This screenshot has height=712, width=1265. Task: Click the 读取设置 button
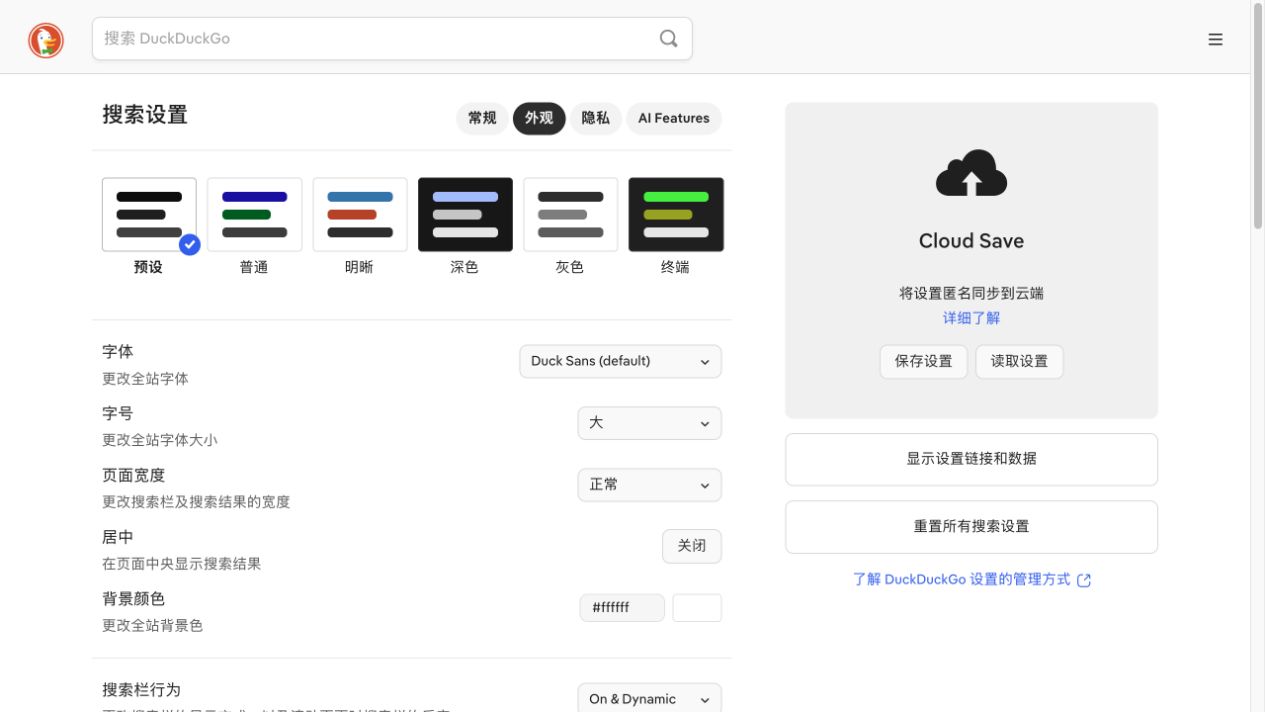[x=1019, y=361]
